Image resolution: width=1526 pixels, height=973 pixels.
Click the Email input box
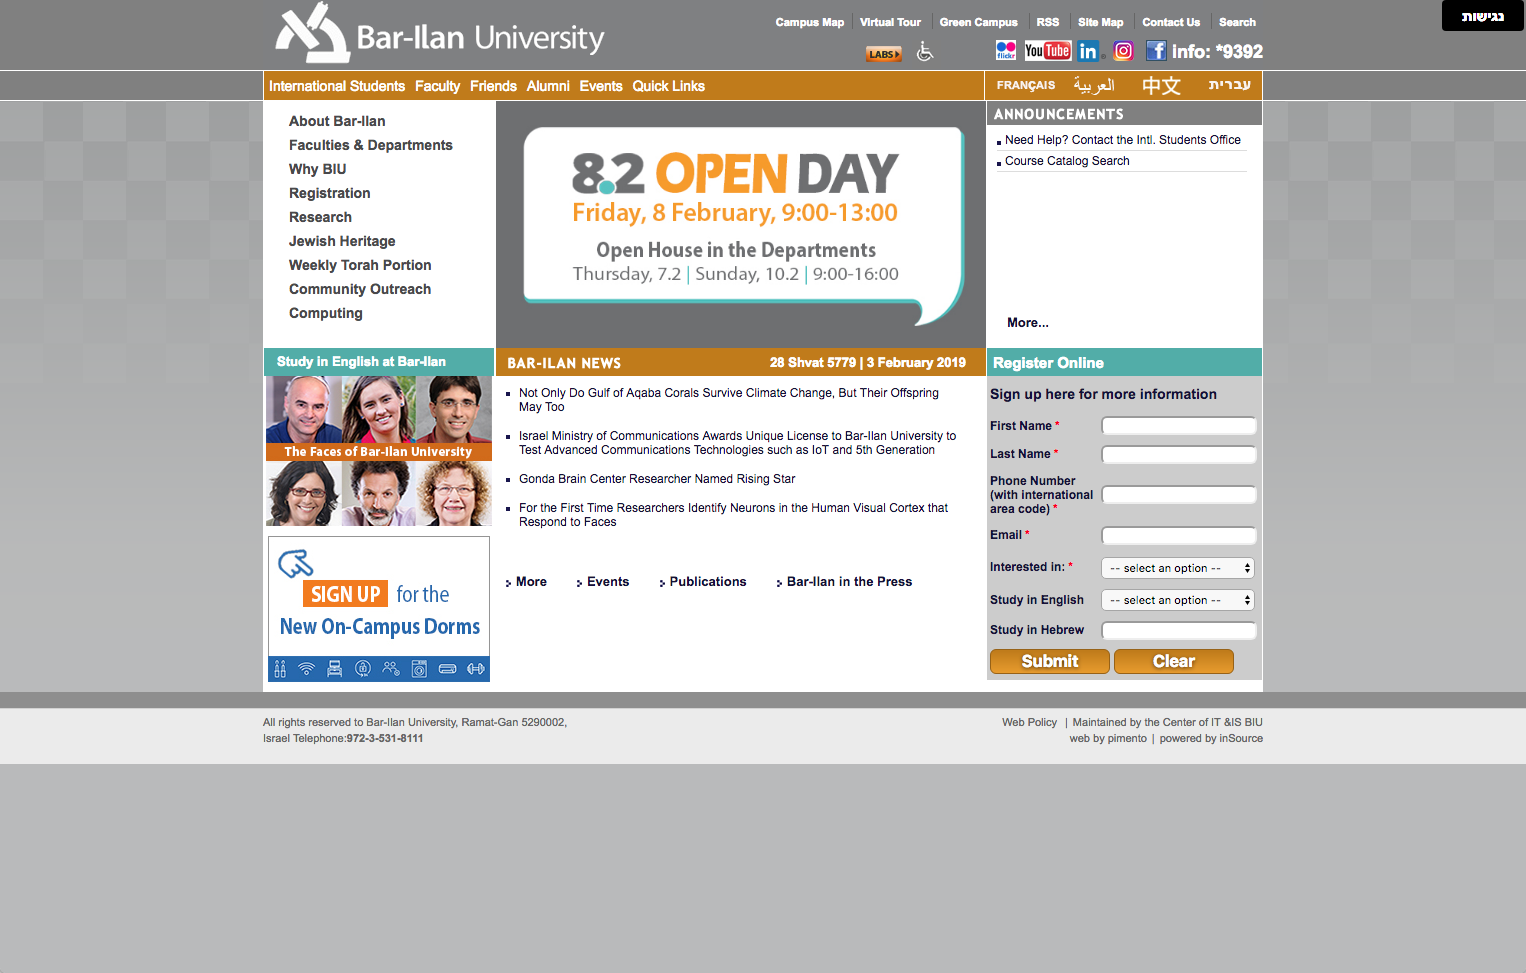point(1178,535)
